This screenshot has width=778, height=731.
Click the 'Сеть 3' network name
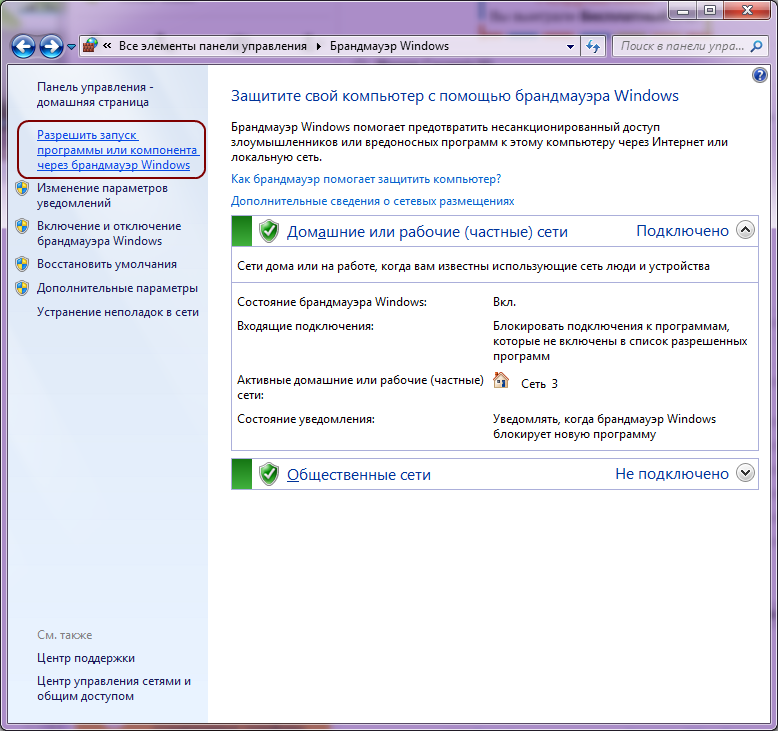tap(539, 384)
